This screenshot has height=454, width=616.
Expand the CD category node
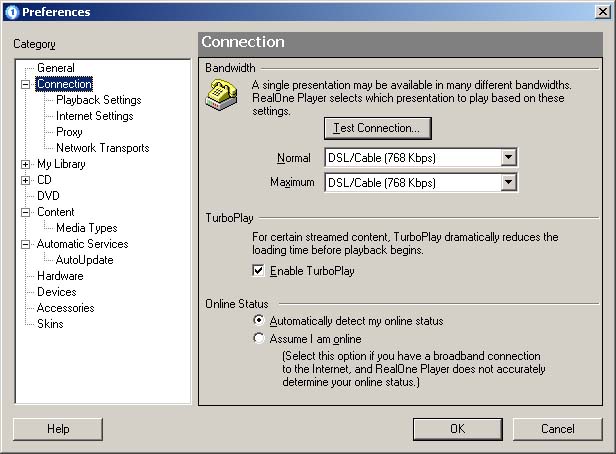26,180
